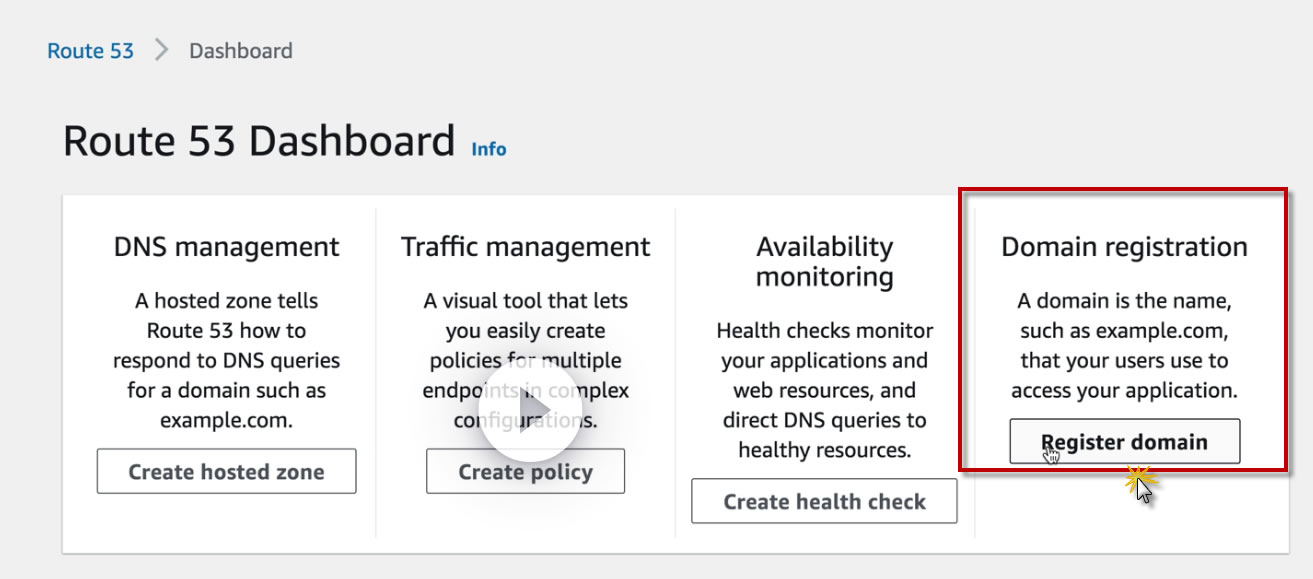
Task: Click the DNS management card heading
Action: click(x=226, y=246)
